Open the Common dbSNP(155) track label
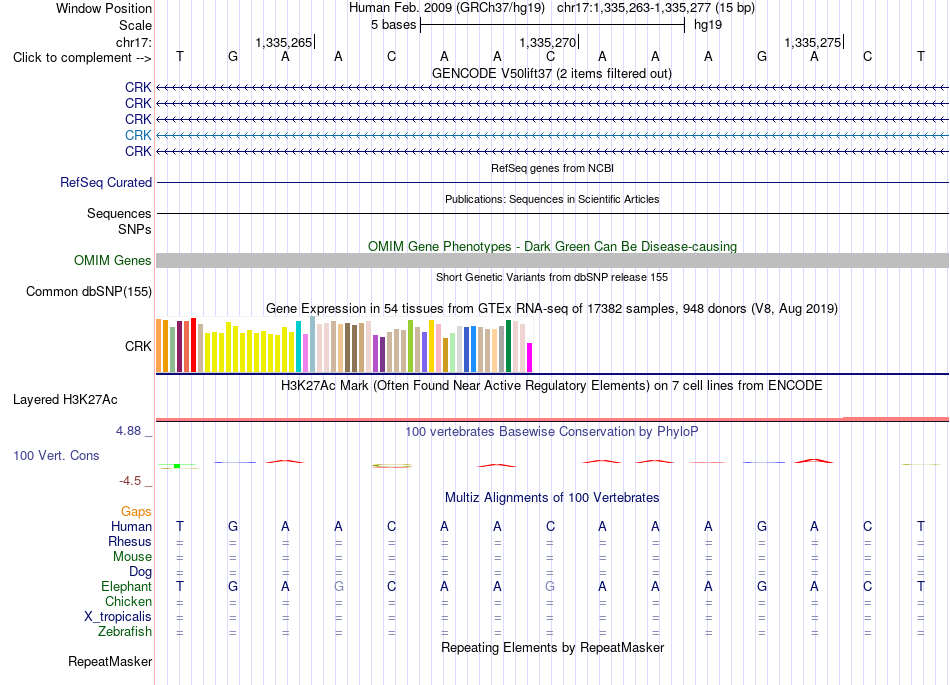The height and width of the screenshot is (685, 950). point(89,291)
